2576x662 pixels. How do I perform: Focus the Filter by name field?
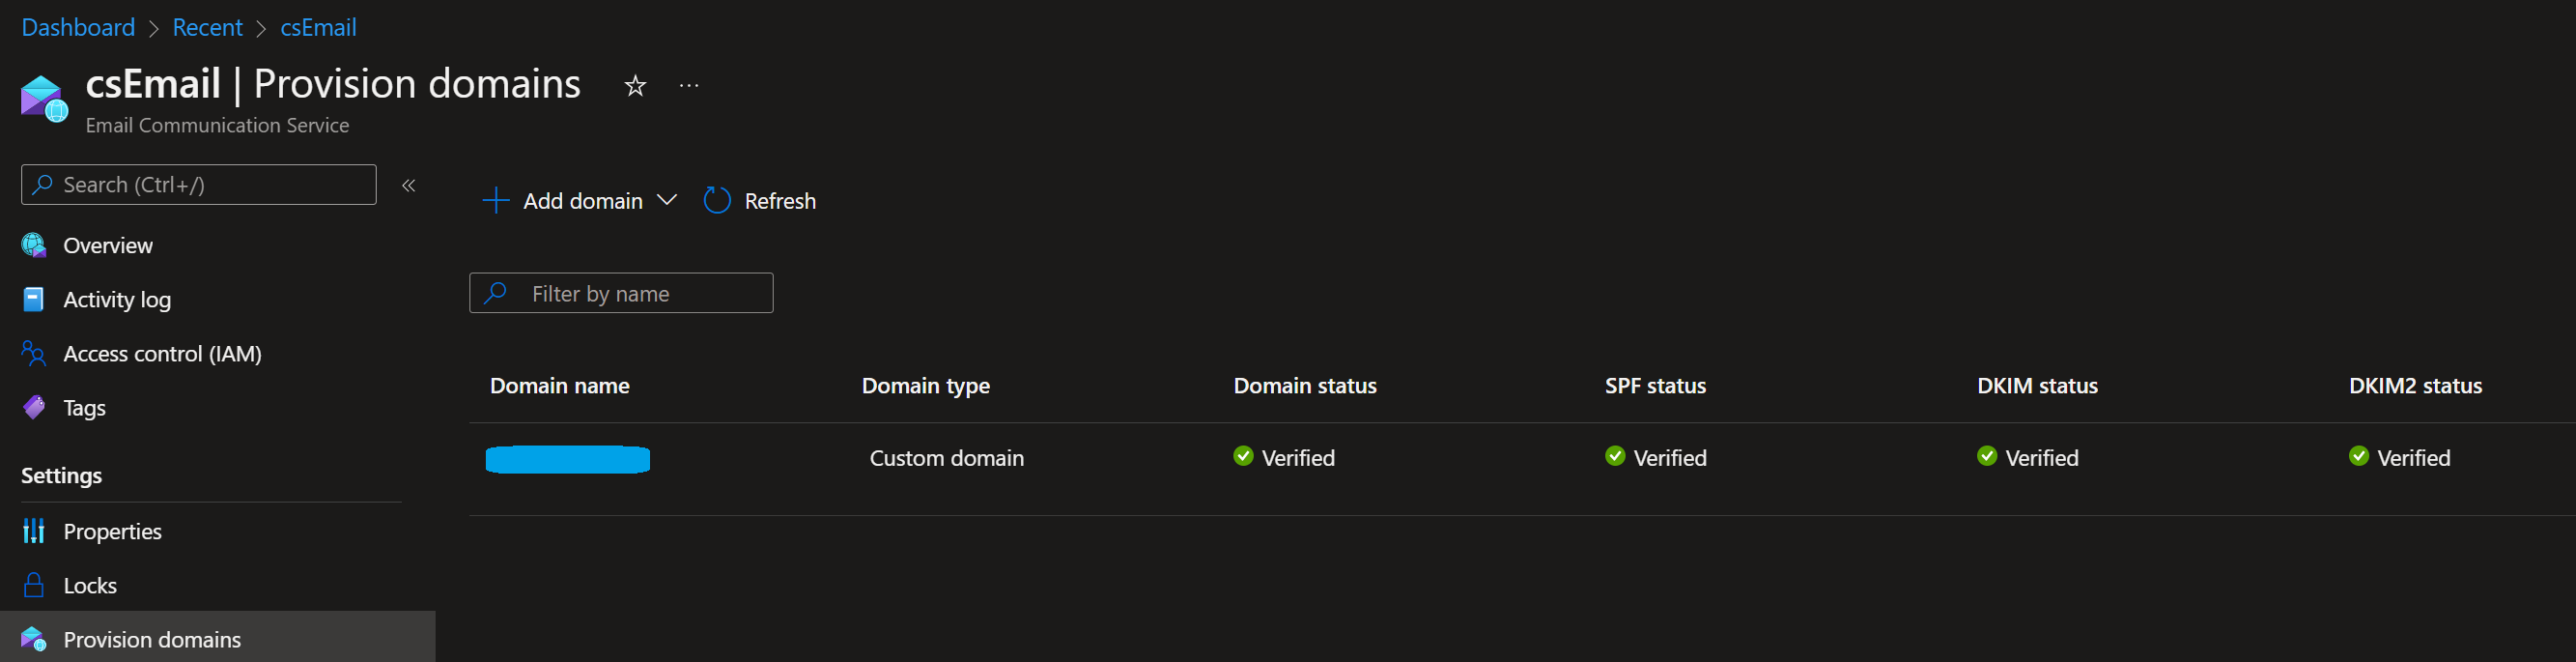pyautogui.click(x=621, y=293)
